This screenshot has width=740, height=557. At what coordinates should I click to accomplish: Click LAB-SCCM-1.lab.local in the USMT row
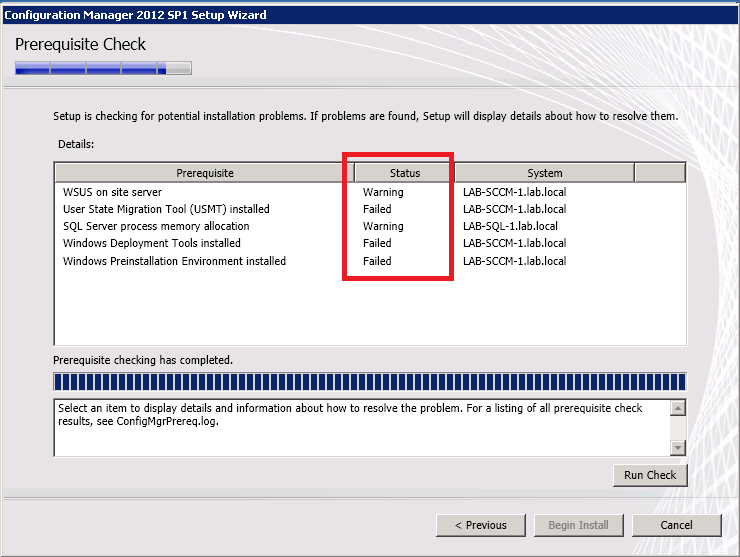(x=514, y=209)
